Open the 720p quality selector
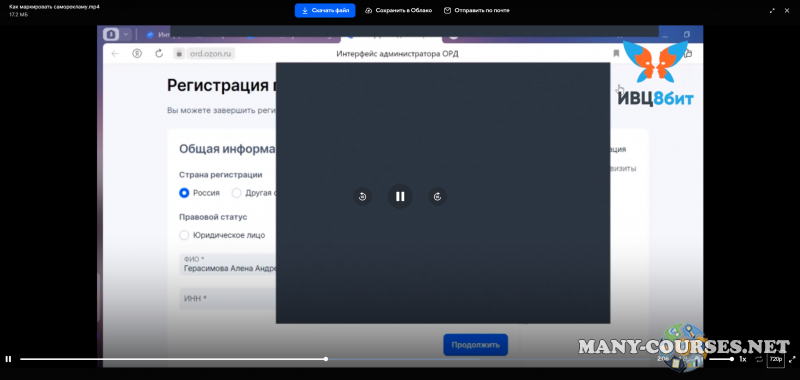 pos(776,359)
